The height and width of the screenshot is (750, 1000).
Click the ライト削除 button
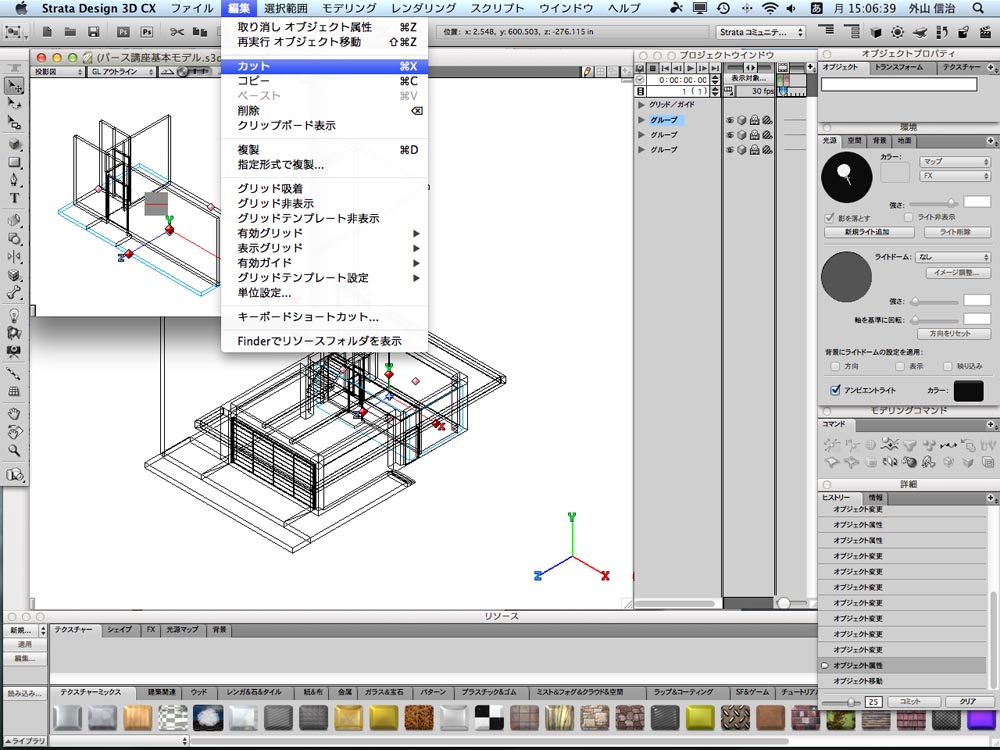click(x=955, y=232)
